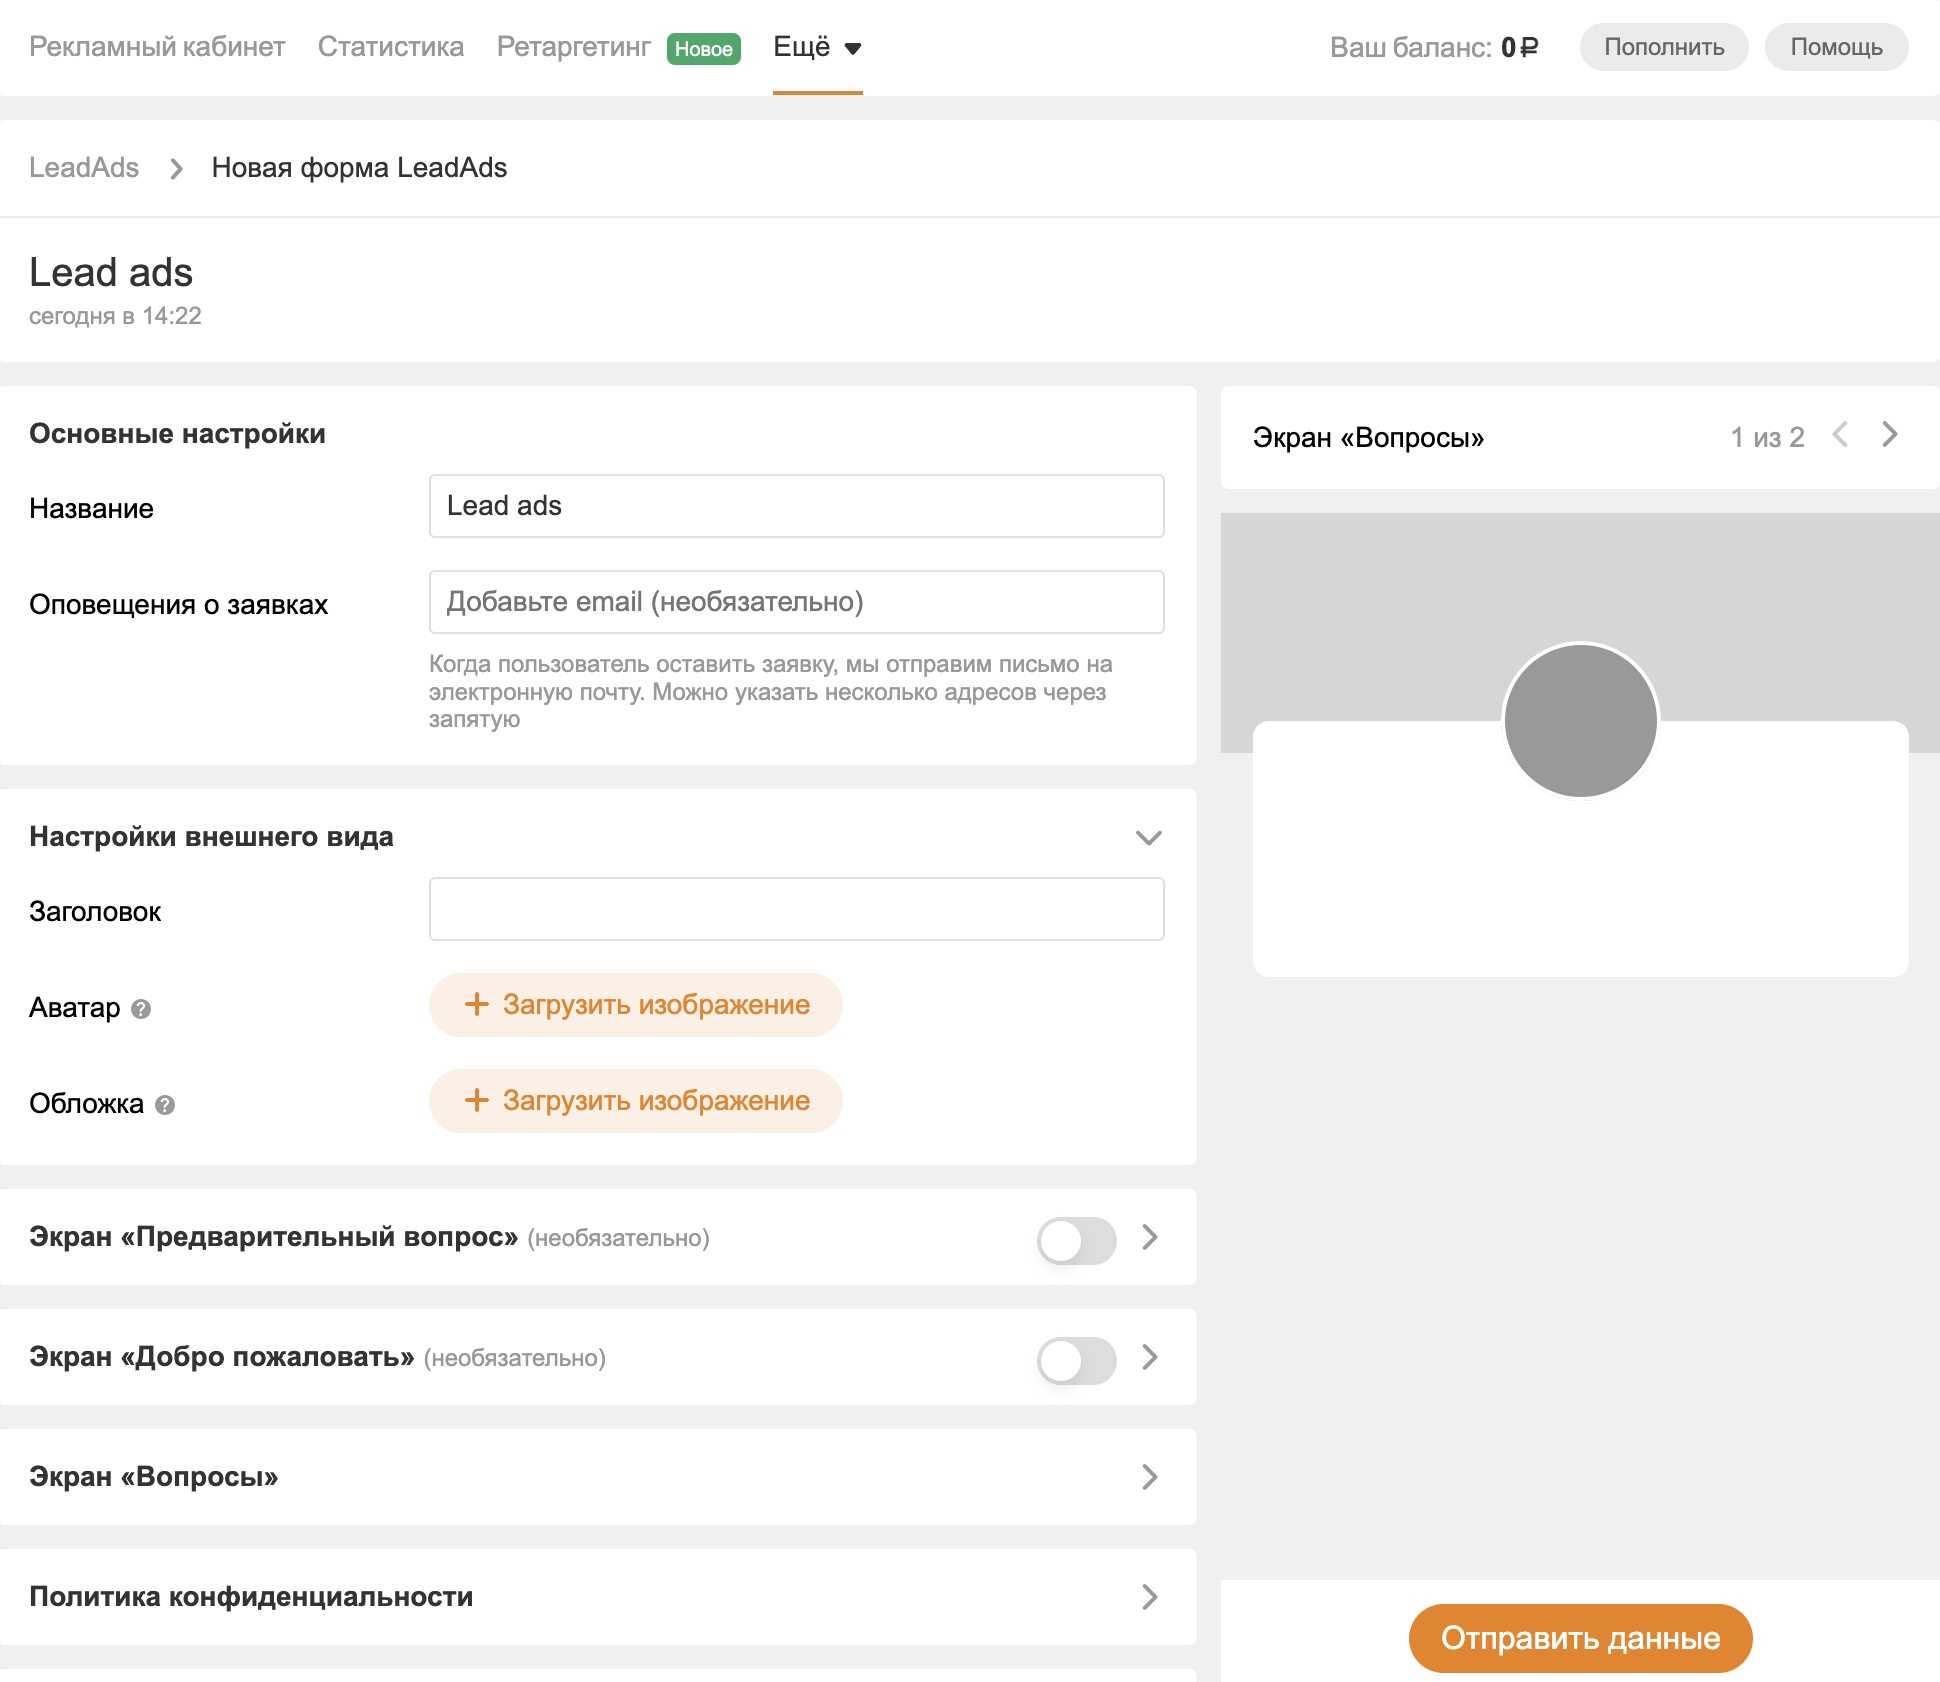Viewport: 1940px width, 1682px height.
Task: Enable «Предварительный вопрос» screen toggle
Action: point(1076,1240)
